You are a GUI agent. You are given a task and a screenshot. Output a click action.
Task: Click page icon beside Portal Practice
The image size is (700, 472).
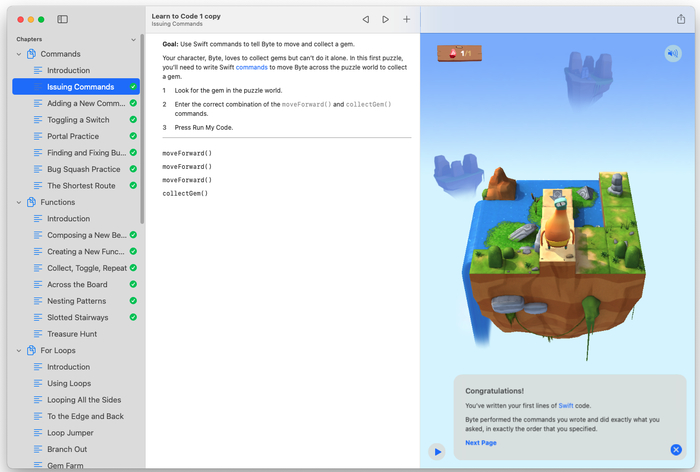pyautogui.click(x=38, y=136)
